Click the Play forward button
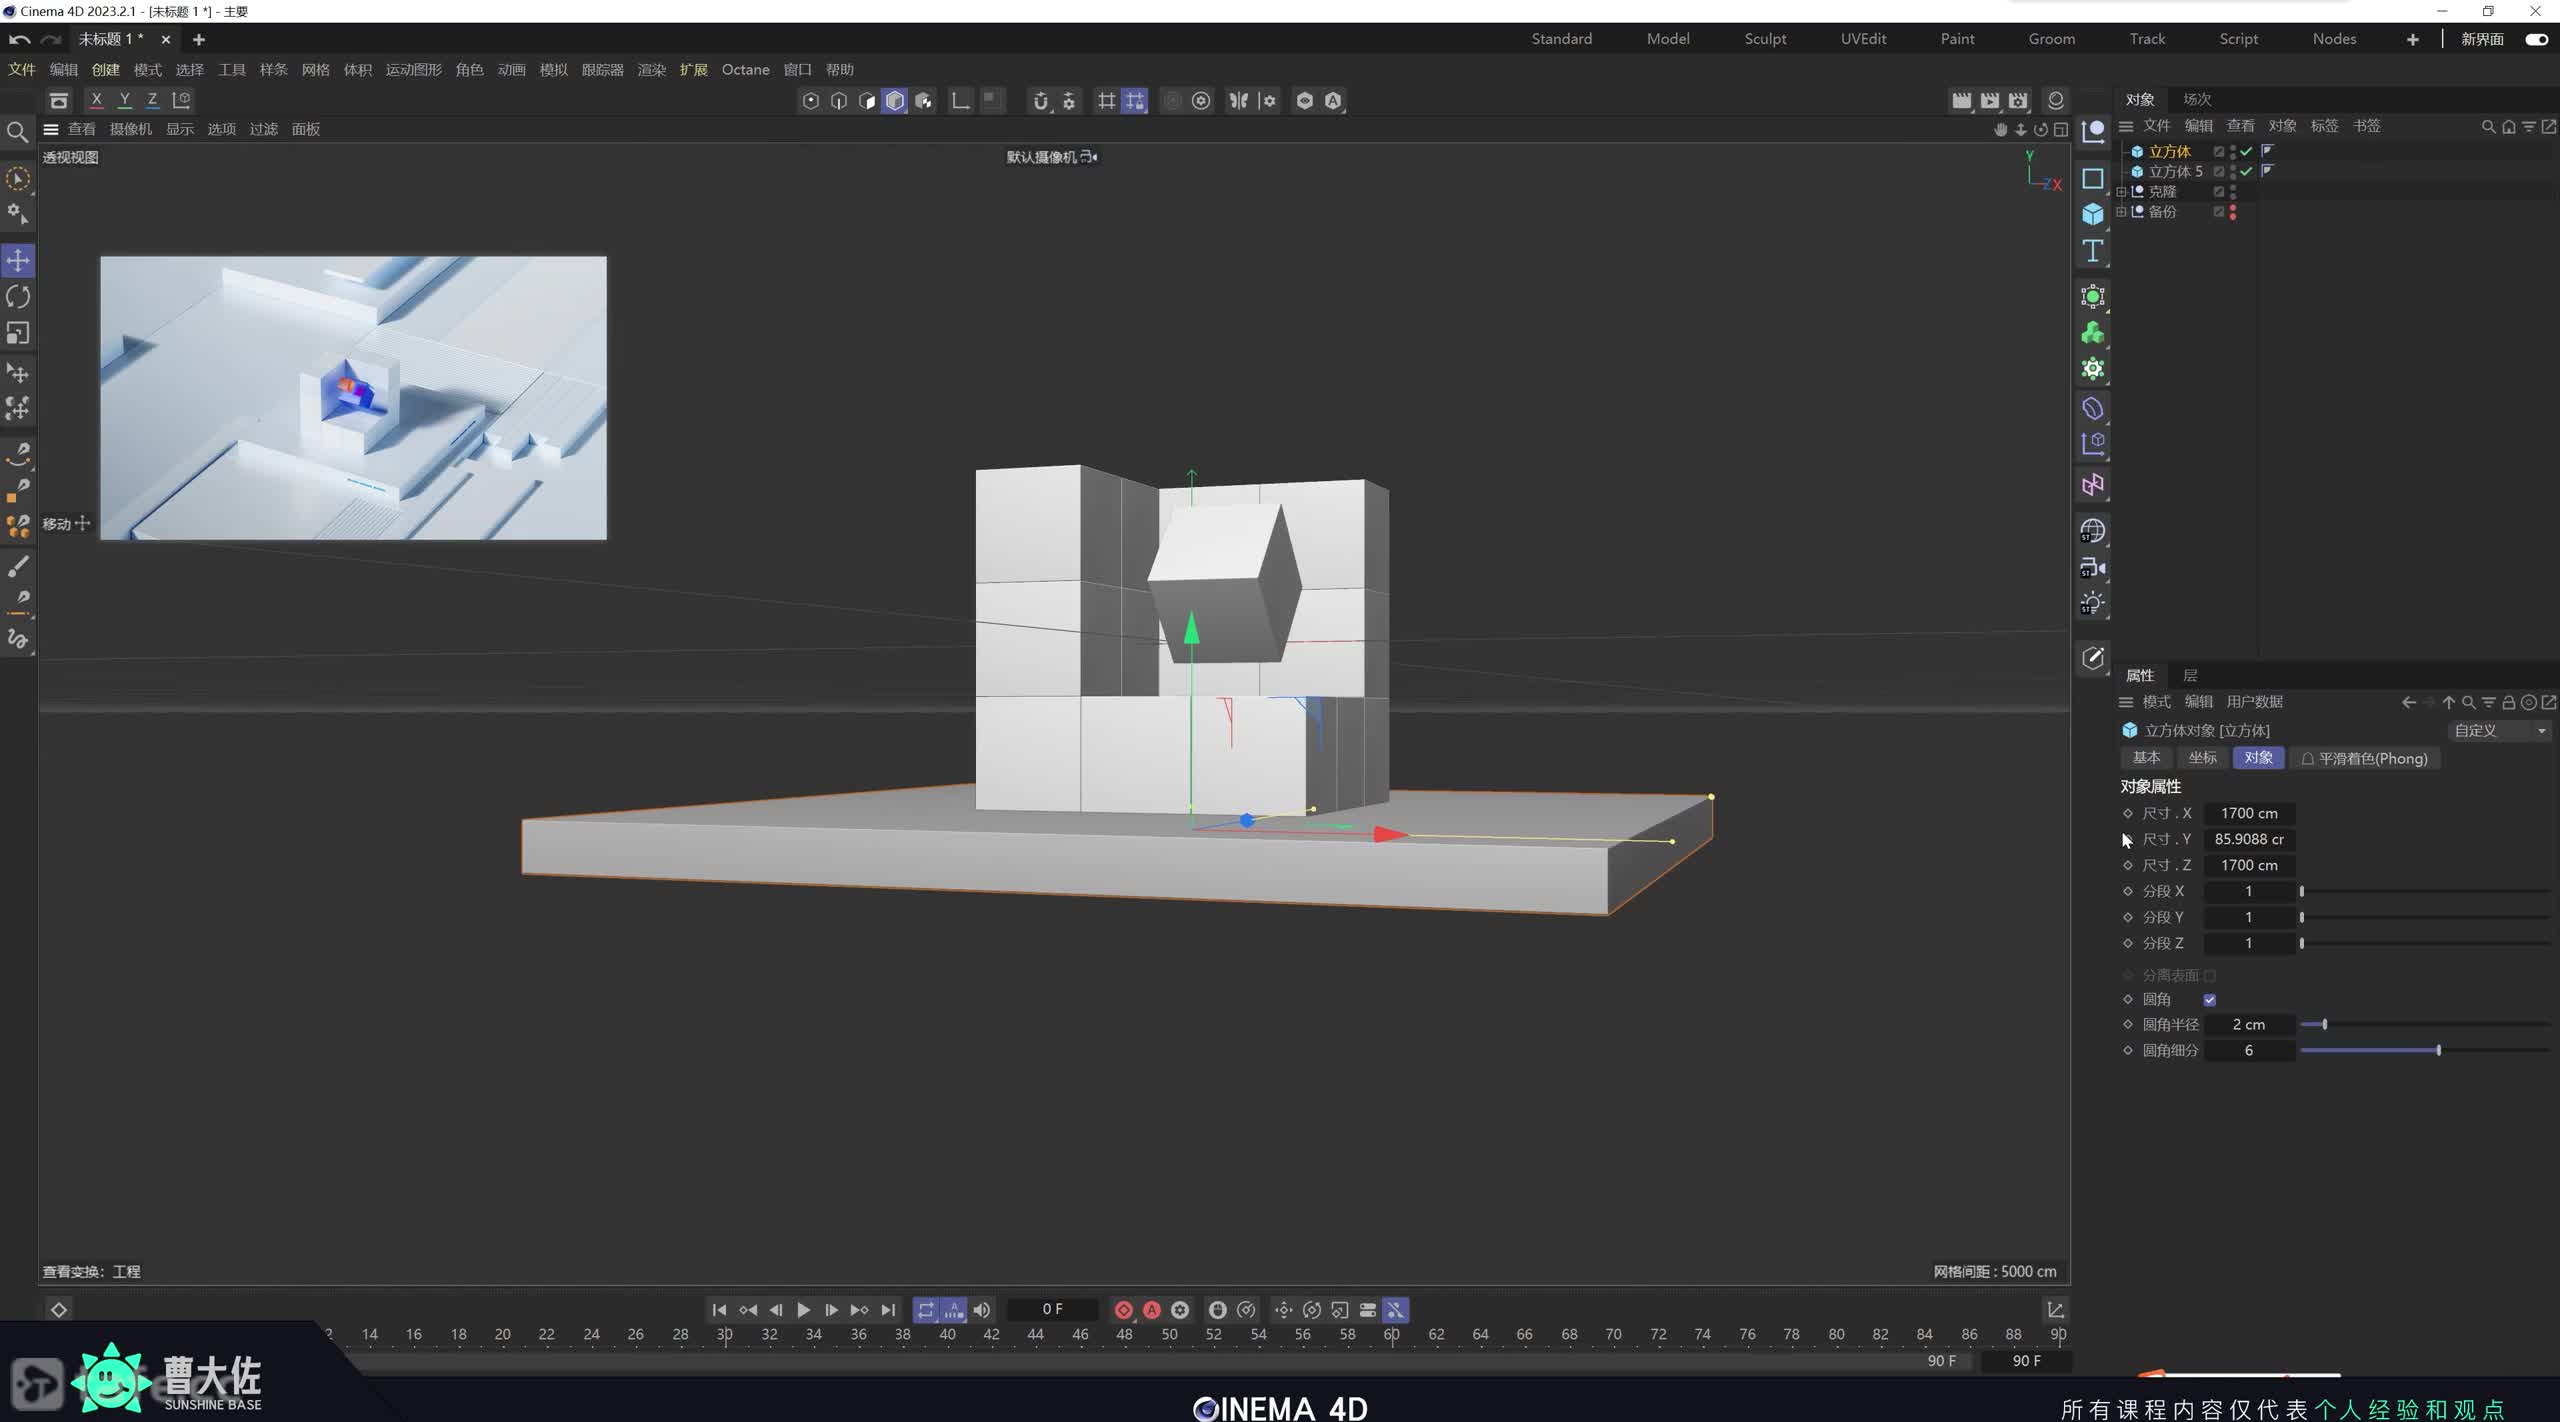Viewport: 2560px width, 1422px height. tap(803, 1310)
